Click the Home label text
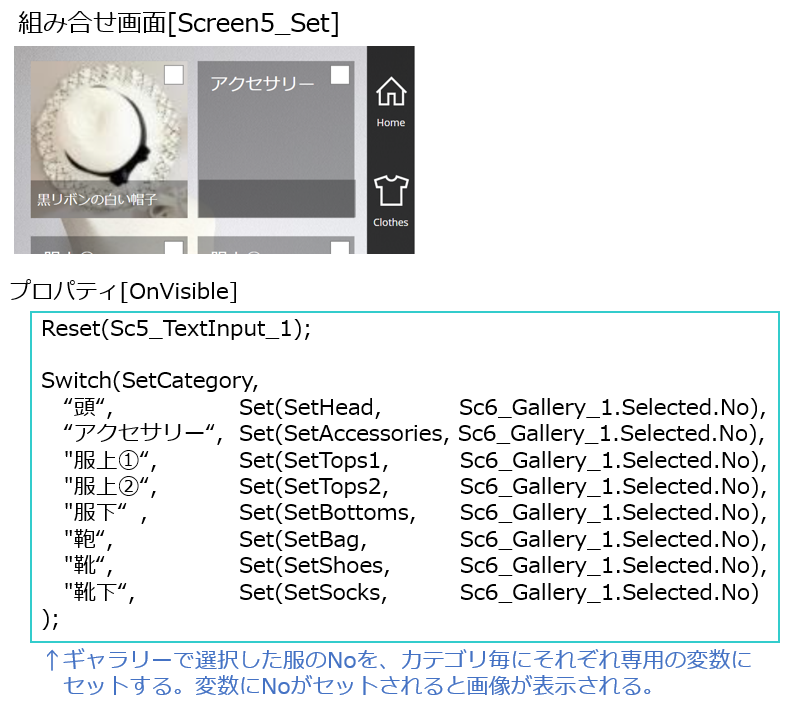Image resolution: width=797 pixels, height=706 pixels. (x=390, y=122)
